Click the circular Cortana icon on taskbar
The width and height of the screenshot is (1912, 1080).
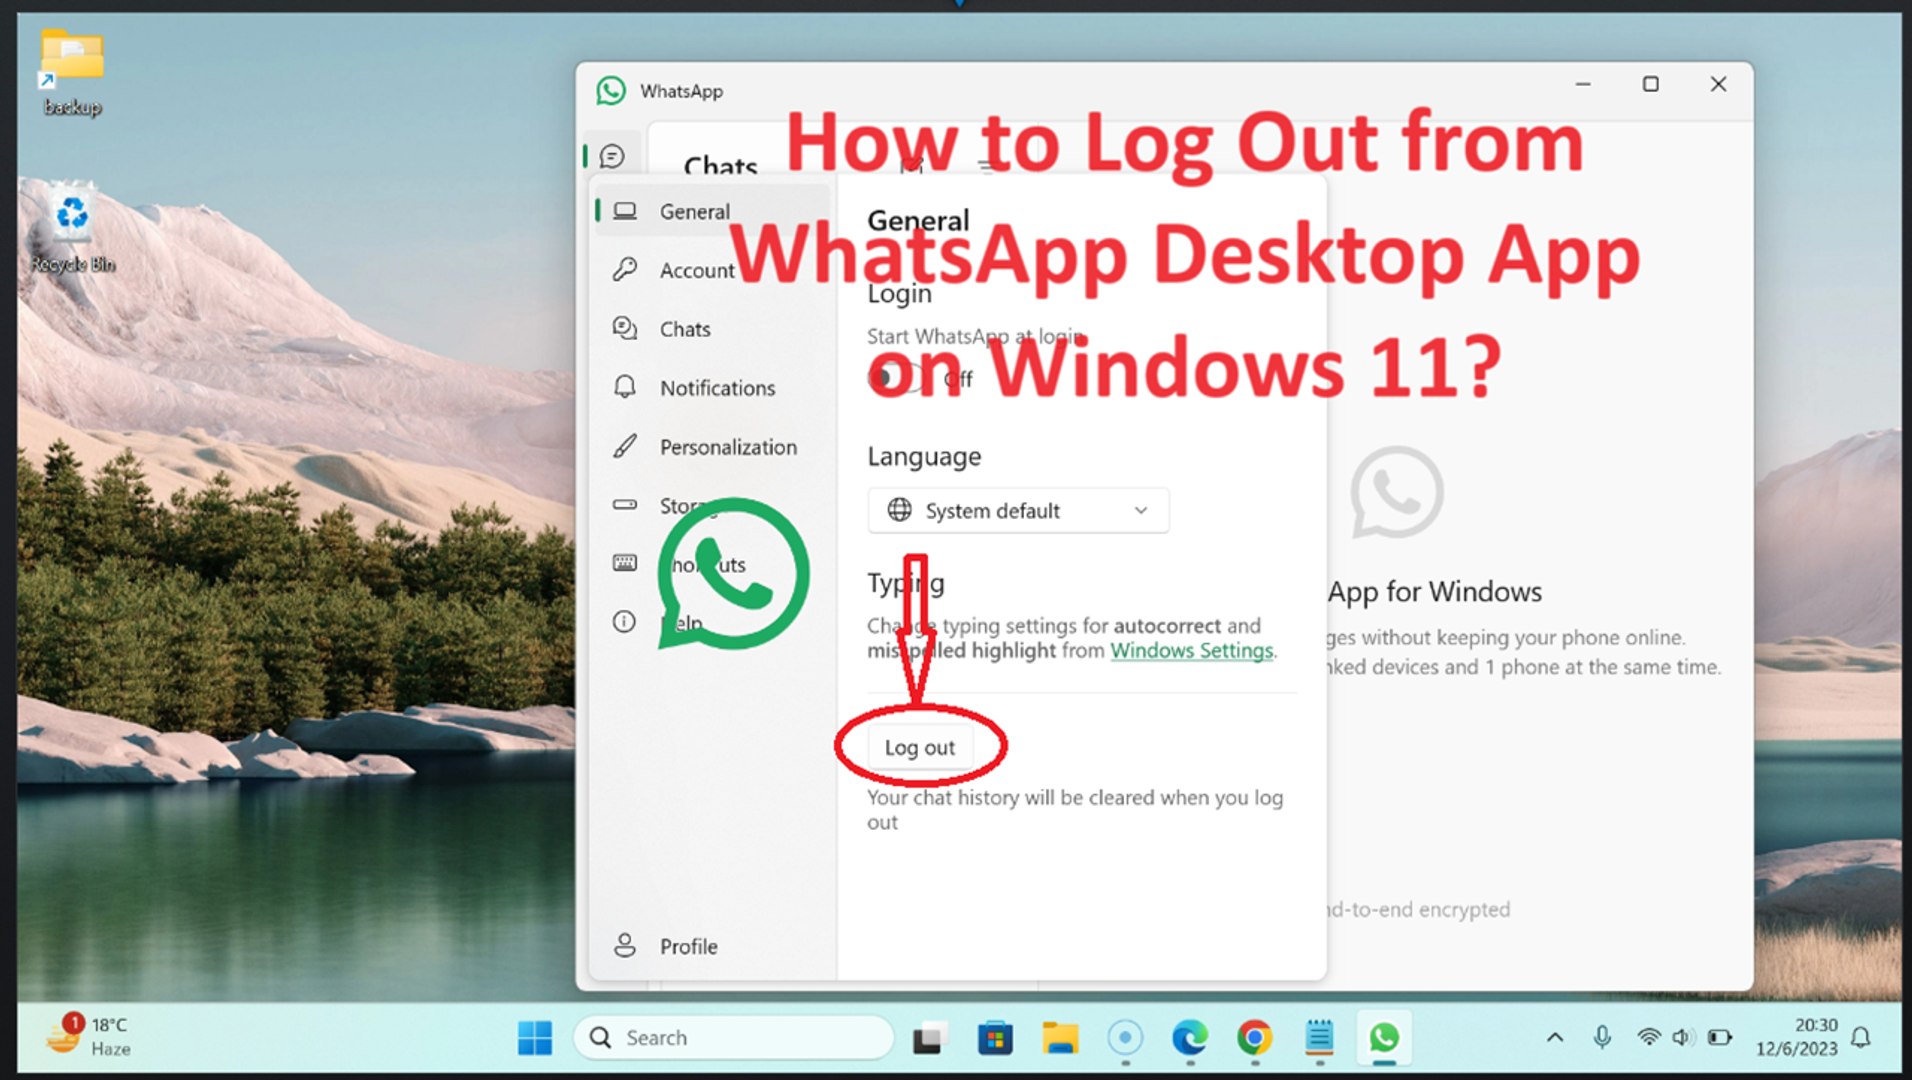coord(1125,1038)
